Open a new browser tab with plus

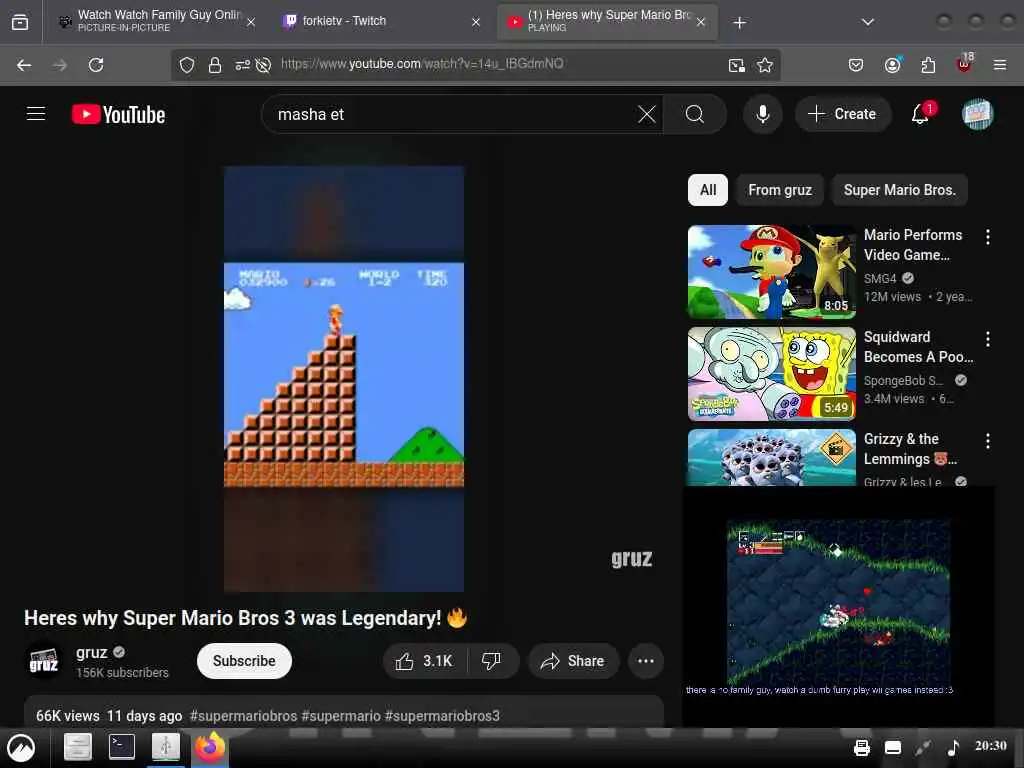point(739,23)
